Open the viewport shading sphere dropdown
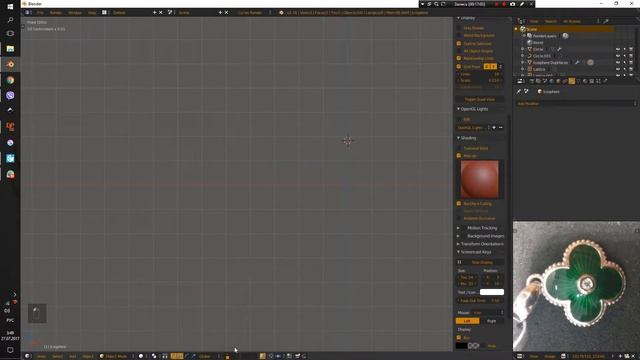 142,356
